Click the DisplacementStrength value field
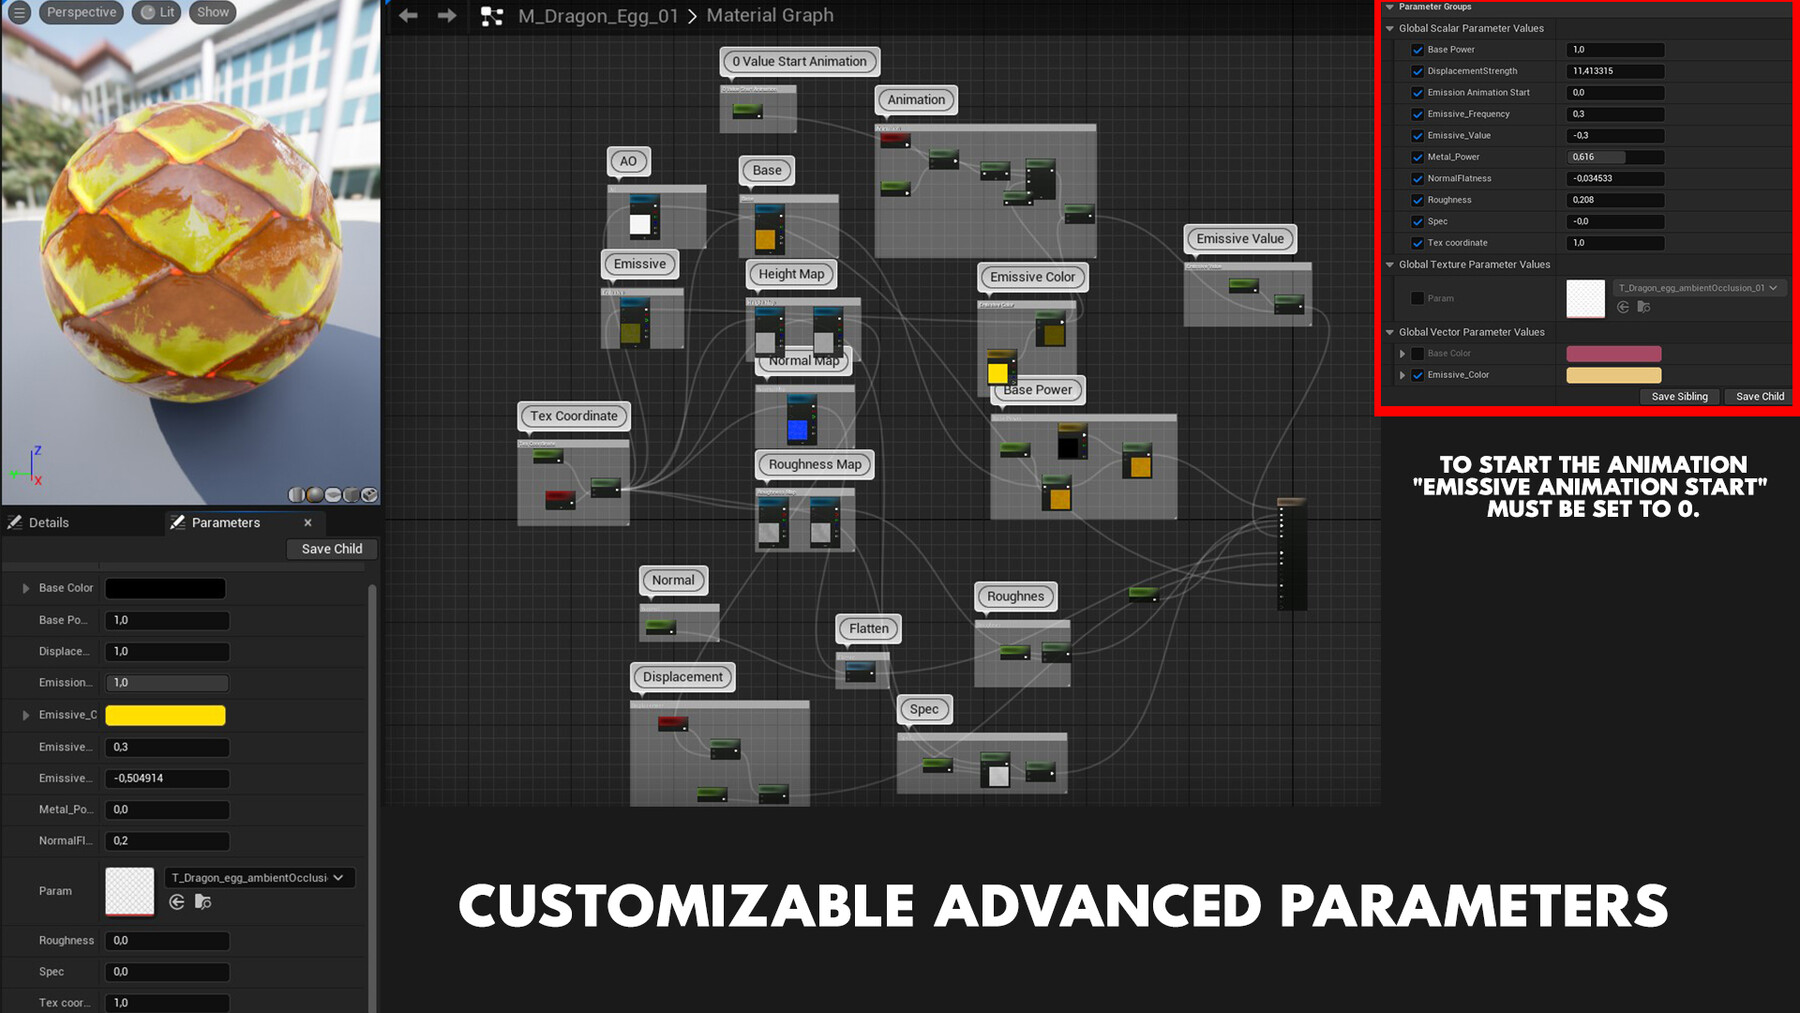This screenshot has height=1013, width=1800. [x=1613, y=71]
